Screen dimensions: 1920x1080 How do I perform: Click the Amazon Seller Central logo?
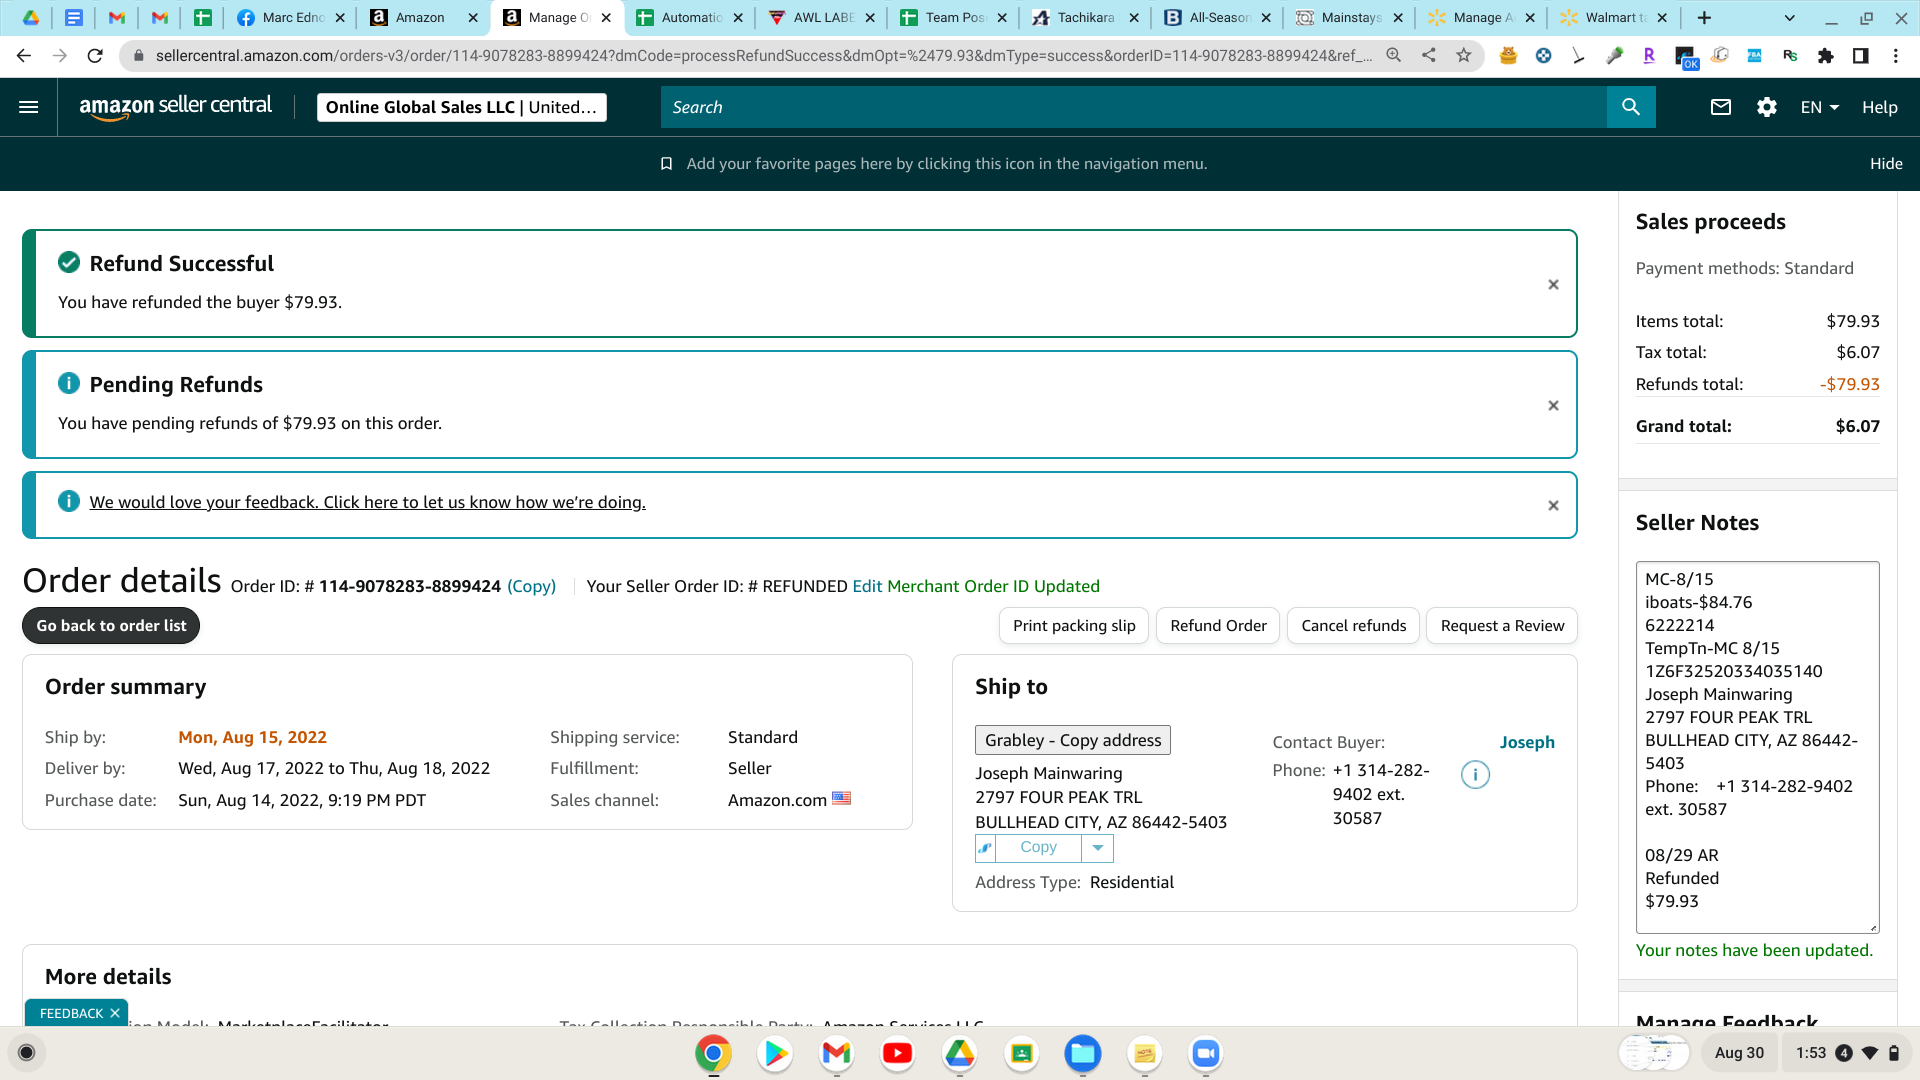175,107
